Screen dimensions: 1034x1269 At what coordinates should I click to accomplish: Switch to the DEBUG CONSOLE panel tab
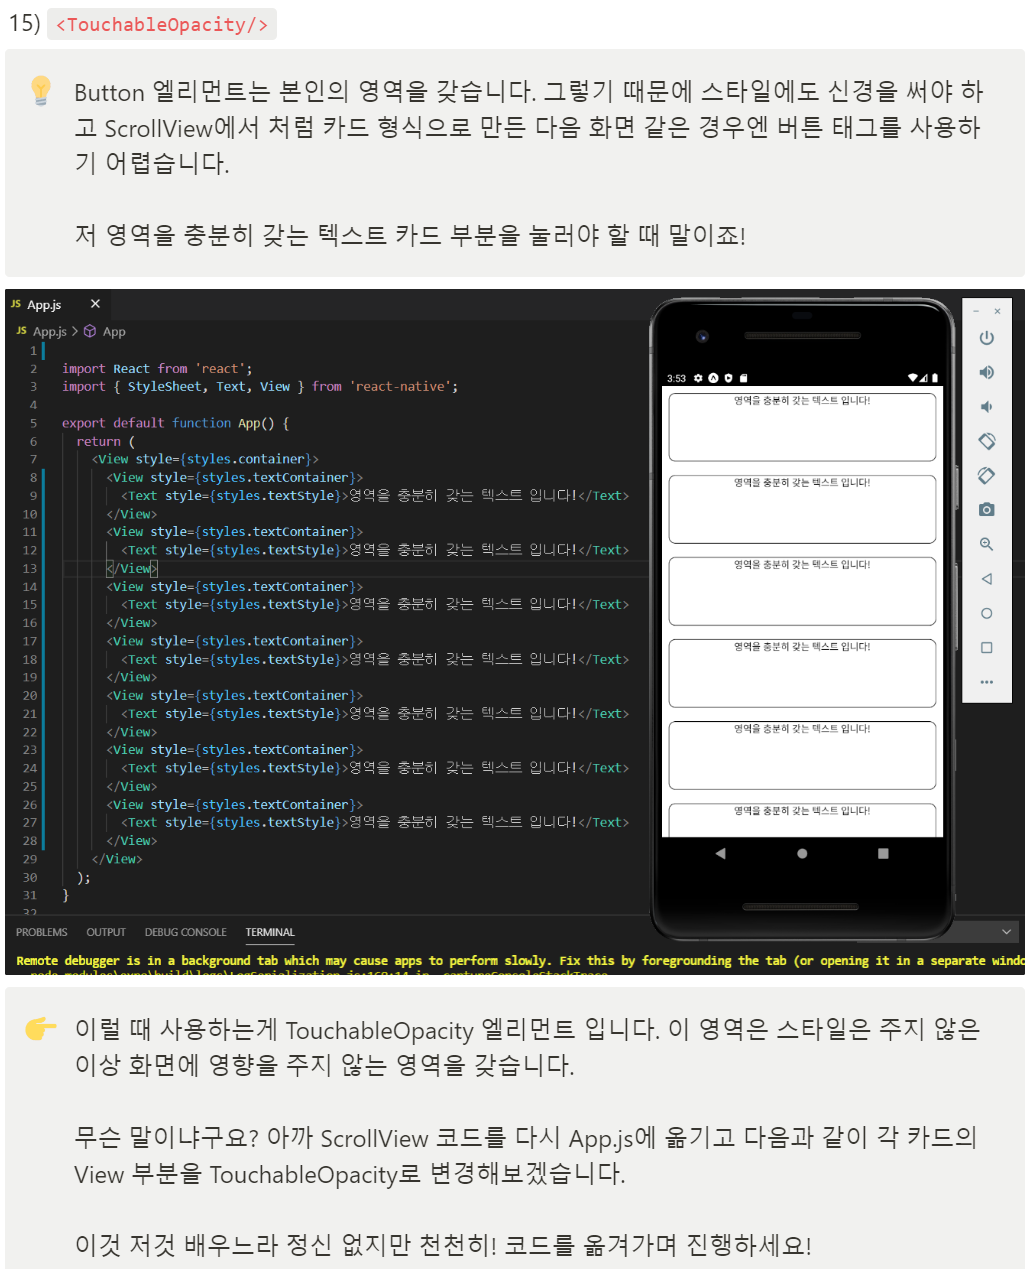coord(186,932)
